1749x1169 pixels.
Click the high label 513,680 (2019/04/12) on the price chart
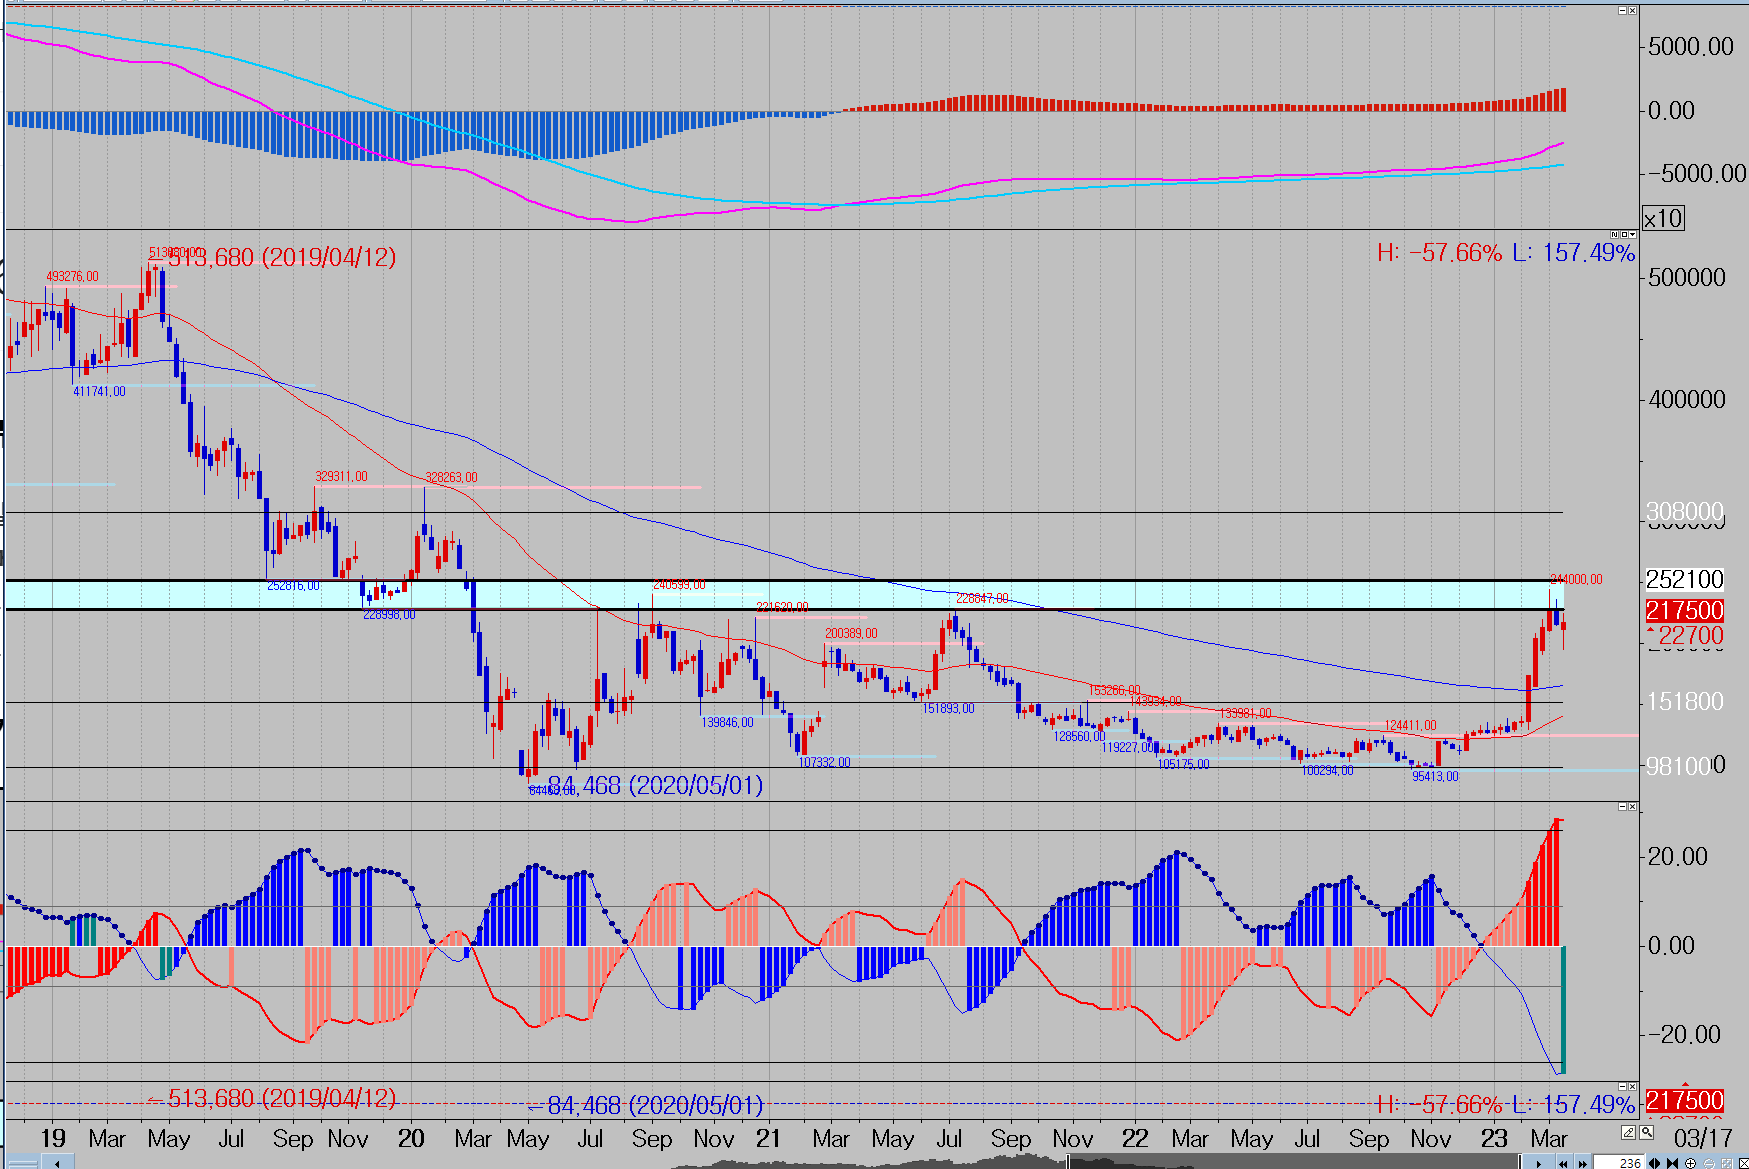pos(282,257)
